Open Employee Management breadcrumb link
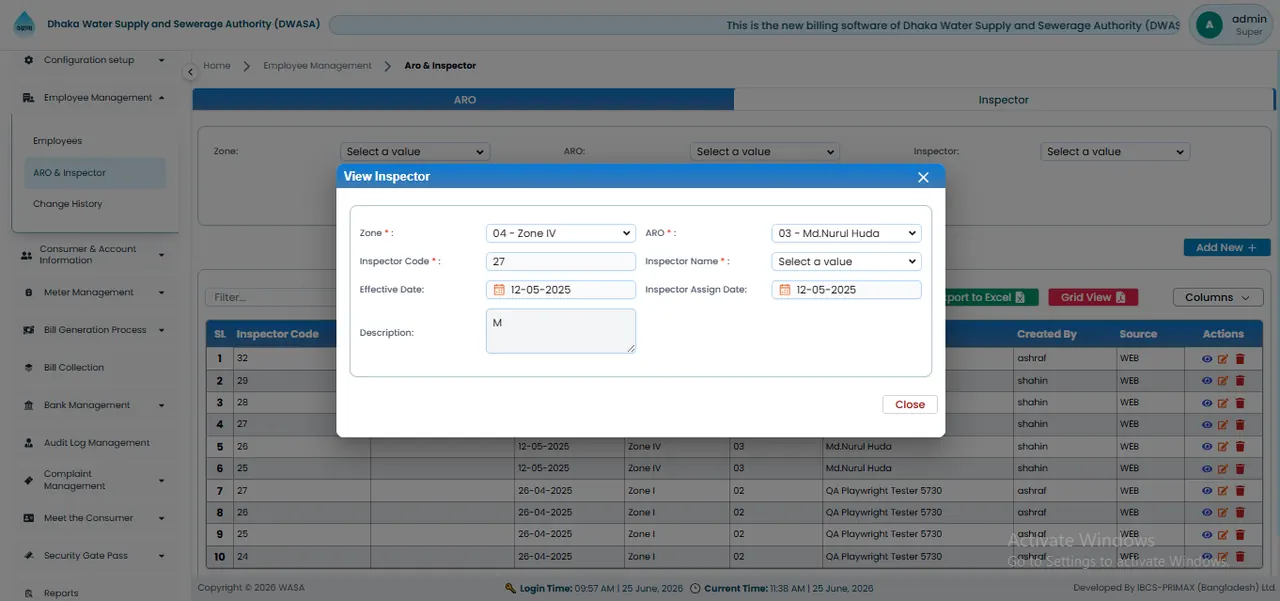 (317, 66)
